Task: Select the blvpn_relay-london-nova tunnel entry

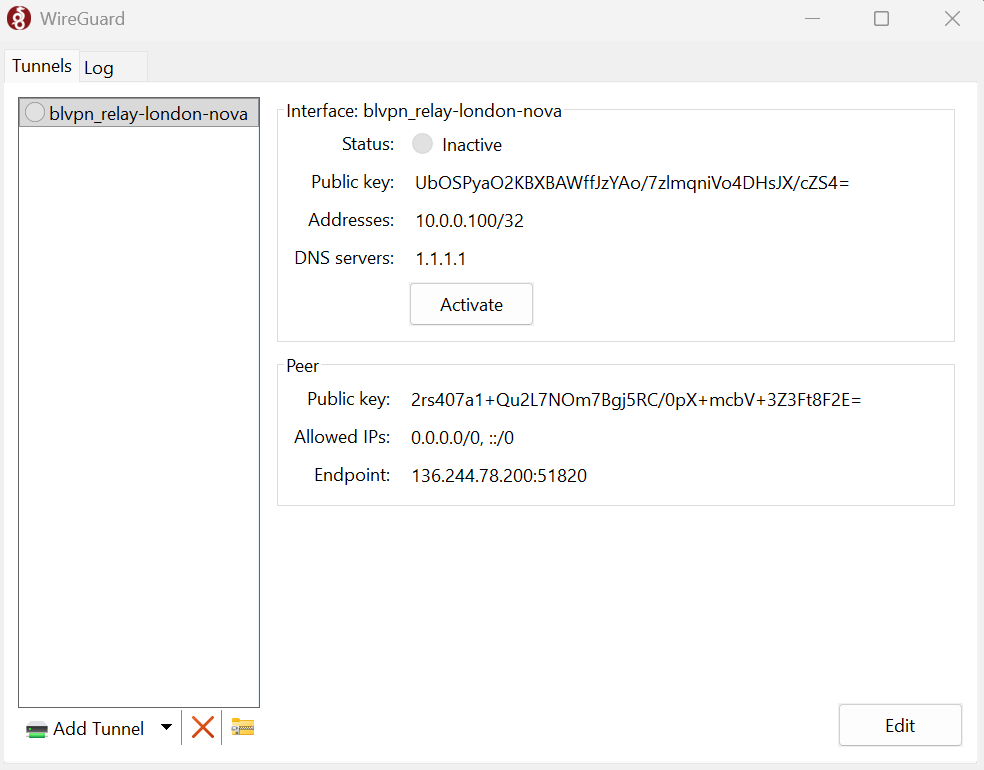Action: pyautogui.click(x=148, y=113)
